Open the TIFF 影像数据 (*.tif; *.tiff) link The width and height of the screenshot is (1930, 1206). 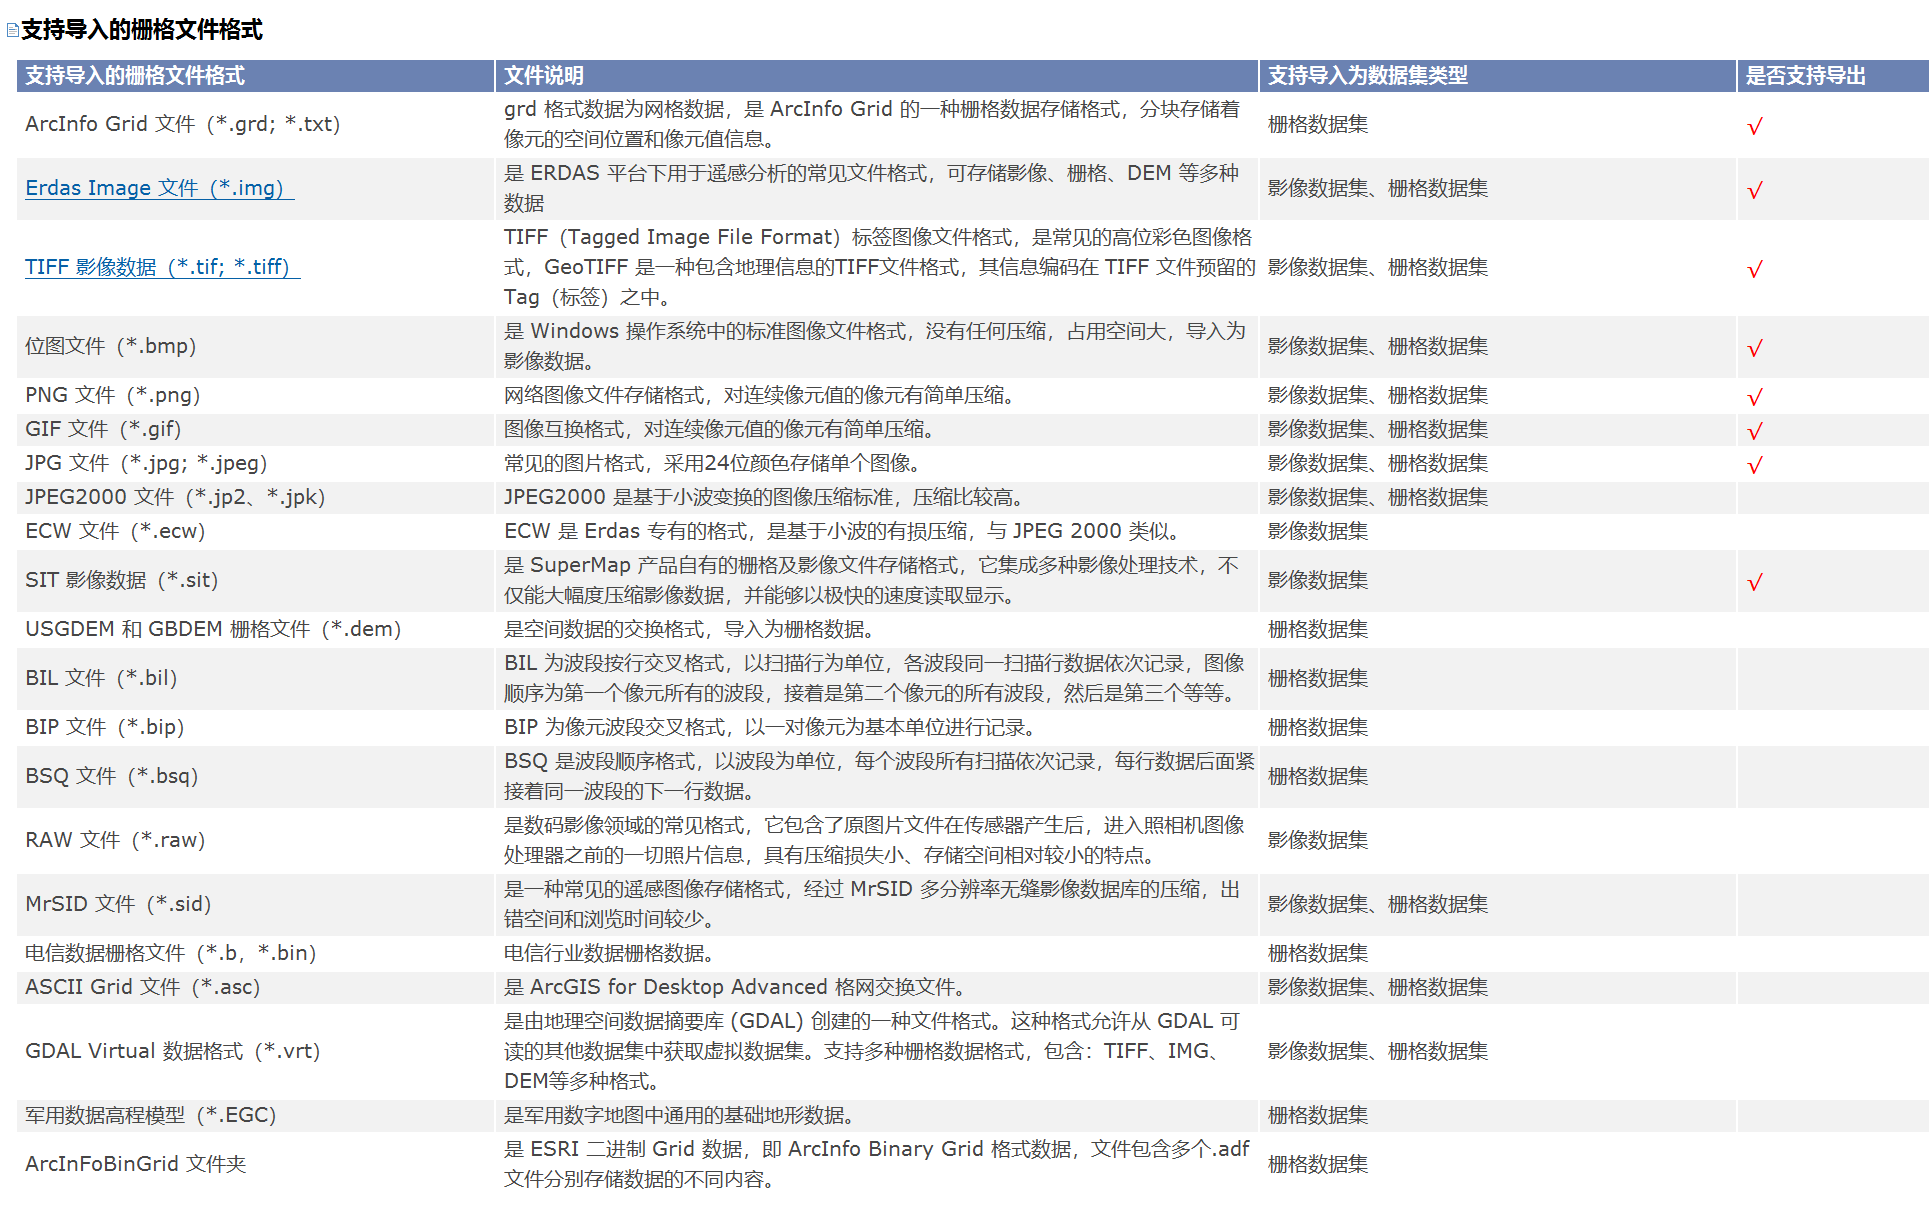pos(158,267)
